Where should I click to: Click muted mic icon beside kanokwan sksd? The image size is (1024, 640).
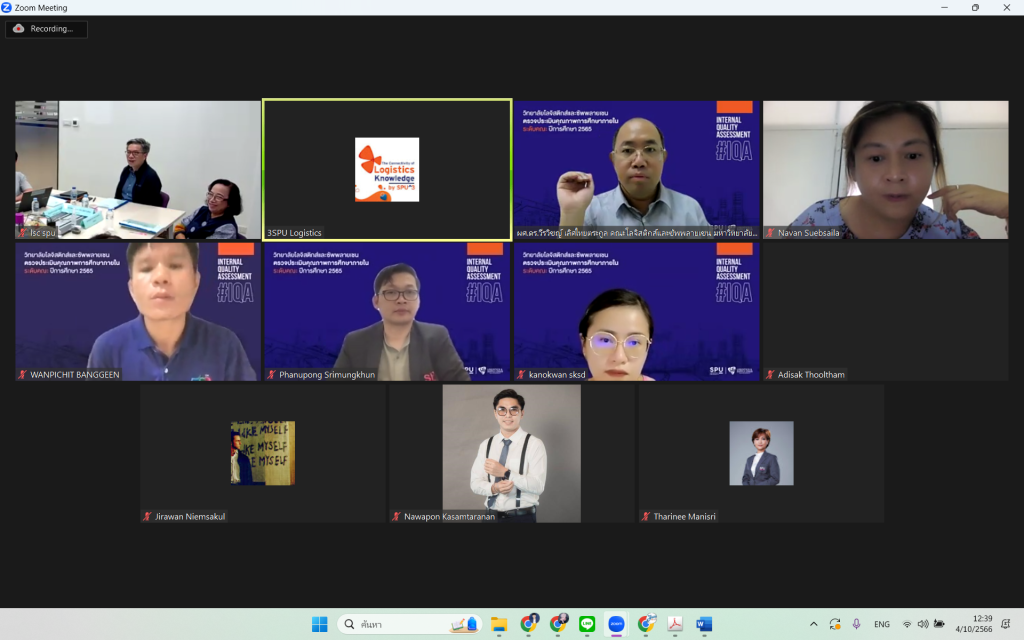pyautogui.click(x=521, y=375)
